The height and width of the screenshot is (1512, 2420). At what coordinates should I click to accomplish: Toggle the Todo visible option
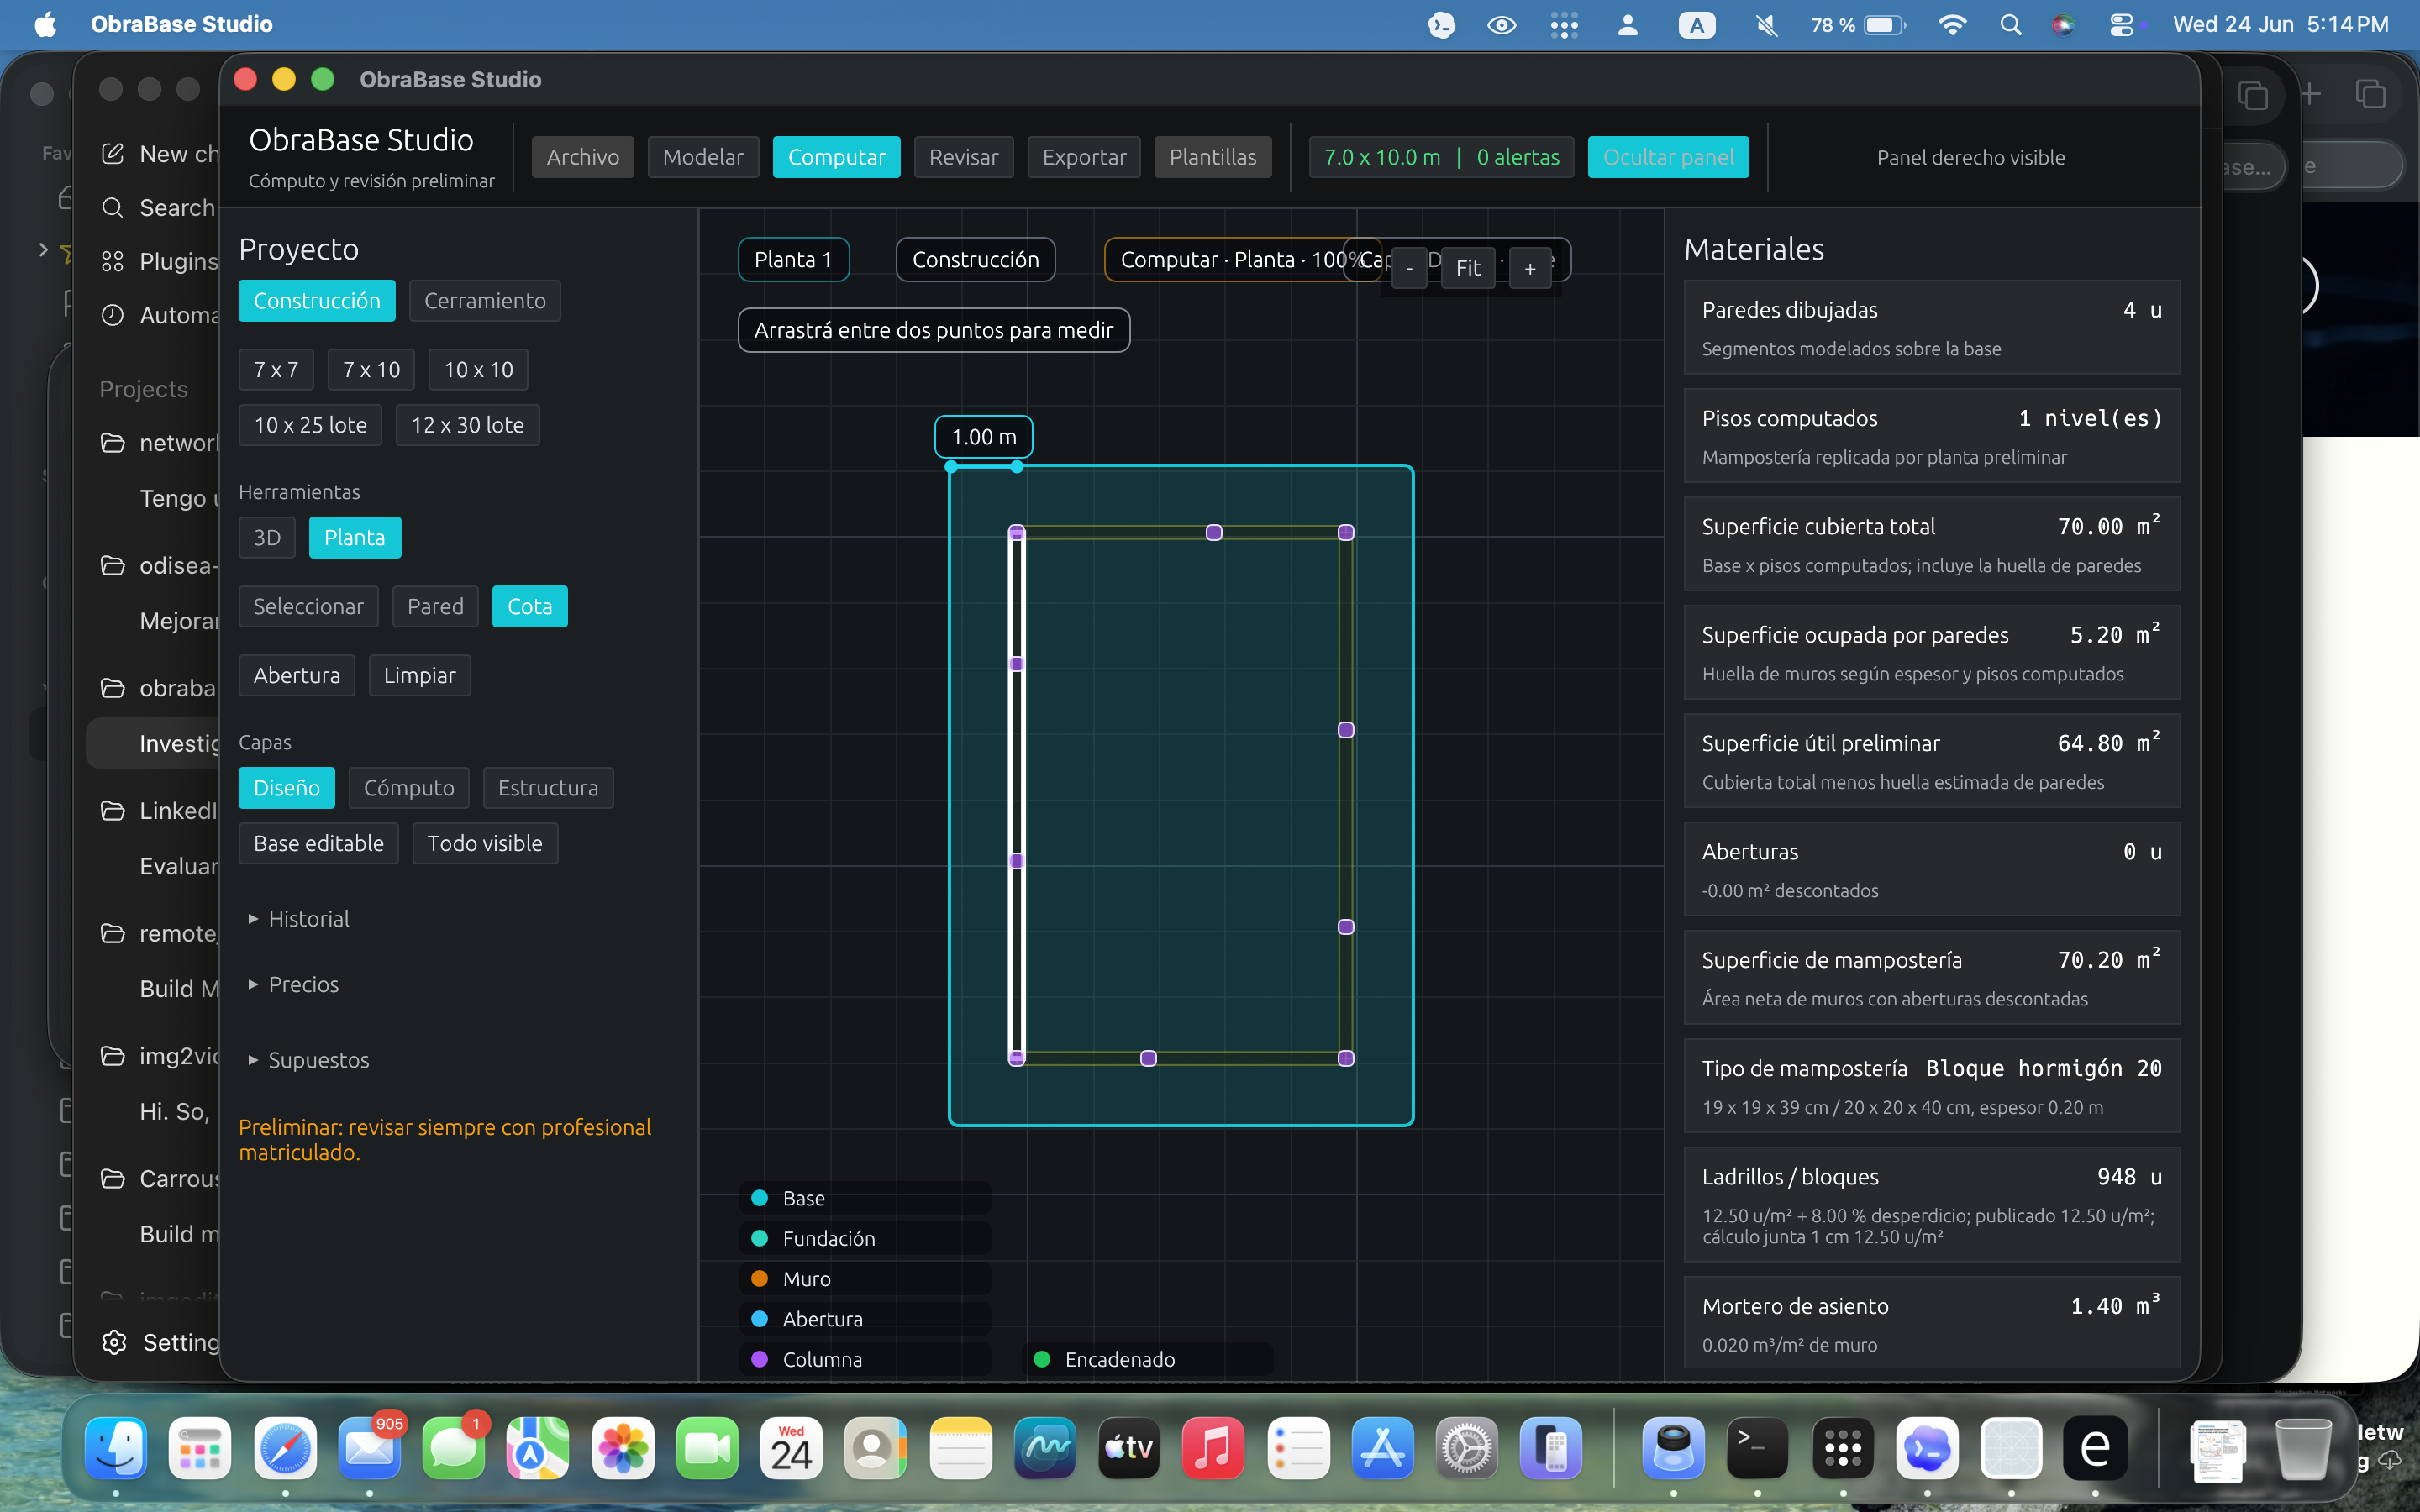pyautogui.click(x=485, y=844)
